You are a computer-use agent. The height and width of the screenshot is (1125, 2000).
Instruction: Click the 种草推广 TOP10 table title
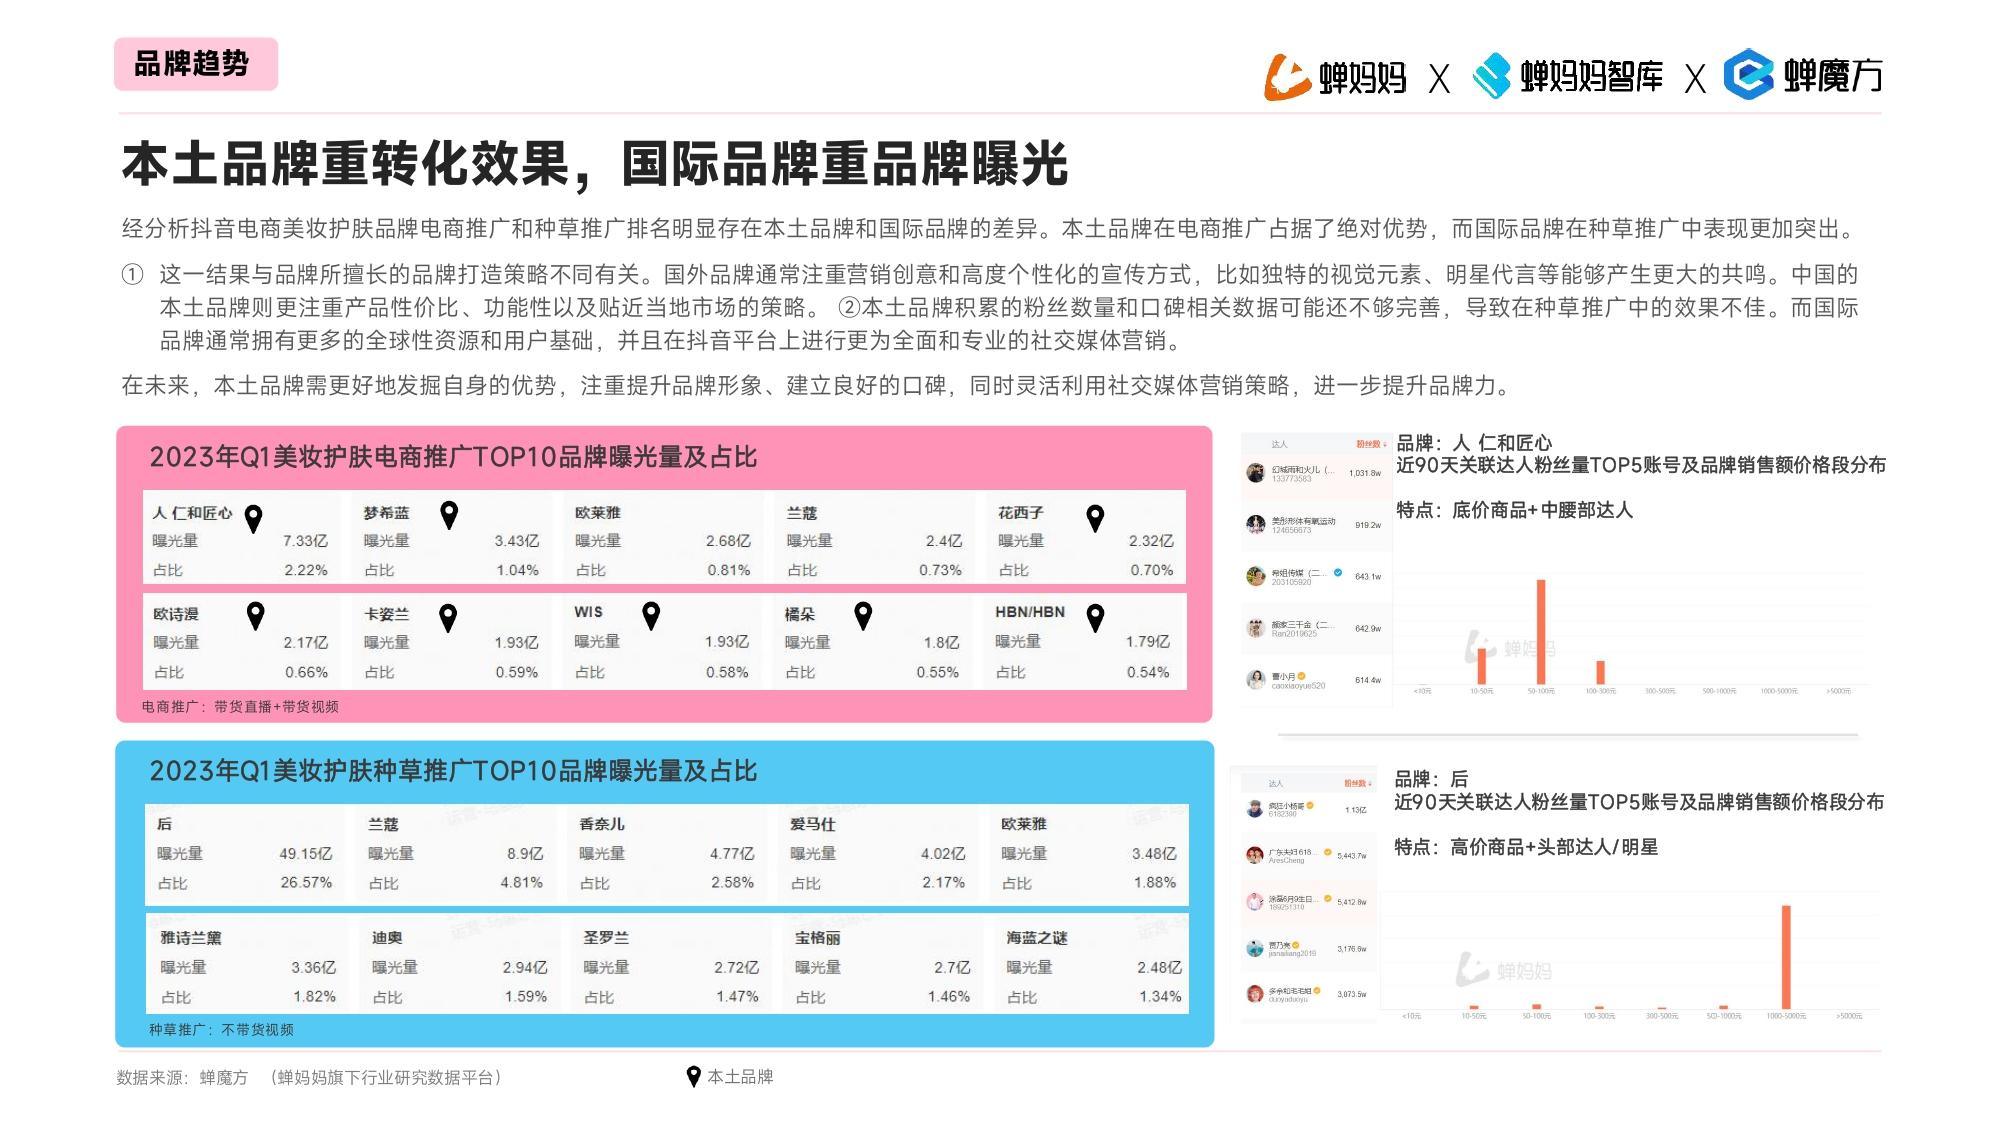point(453,771)
